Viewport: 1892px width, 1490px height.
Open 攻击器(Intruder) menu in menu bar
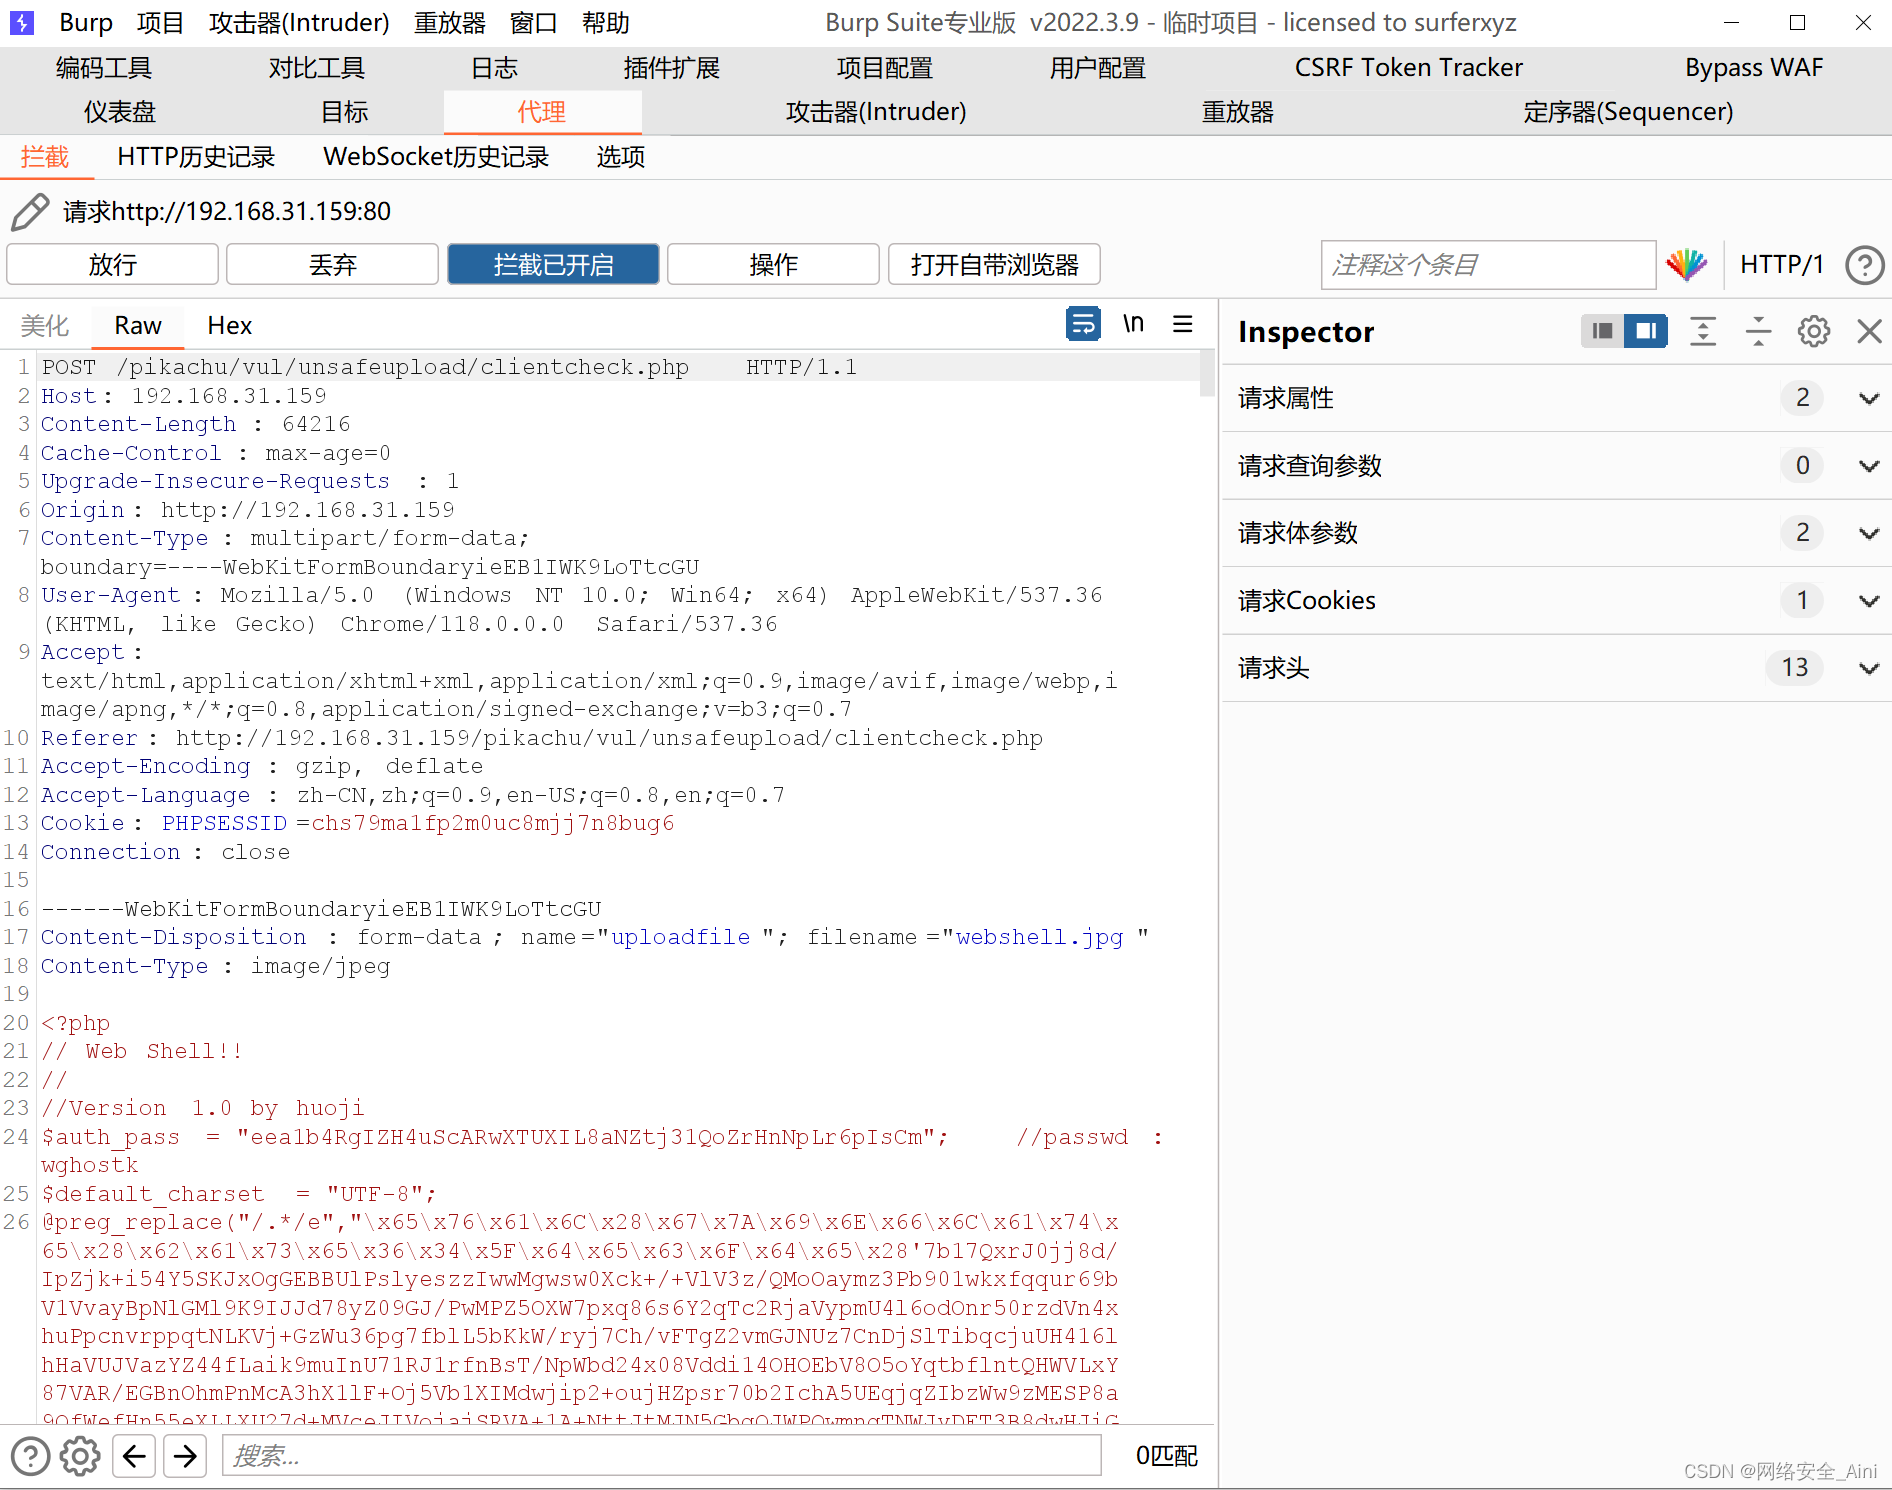coord(299,22)
